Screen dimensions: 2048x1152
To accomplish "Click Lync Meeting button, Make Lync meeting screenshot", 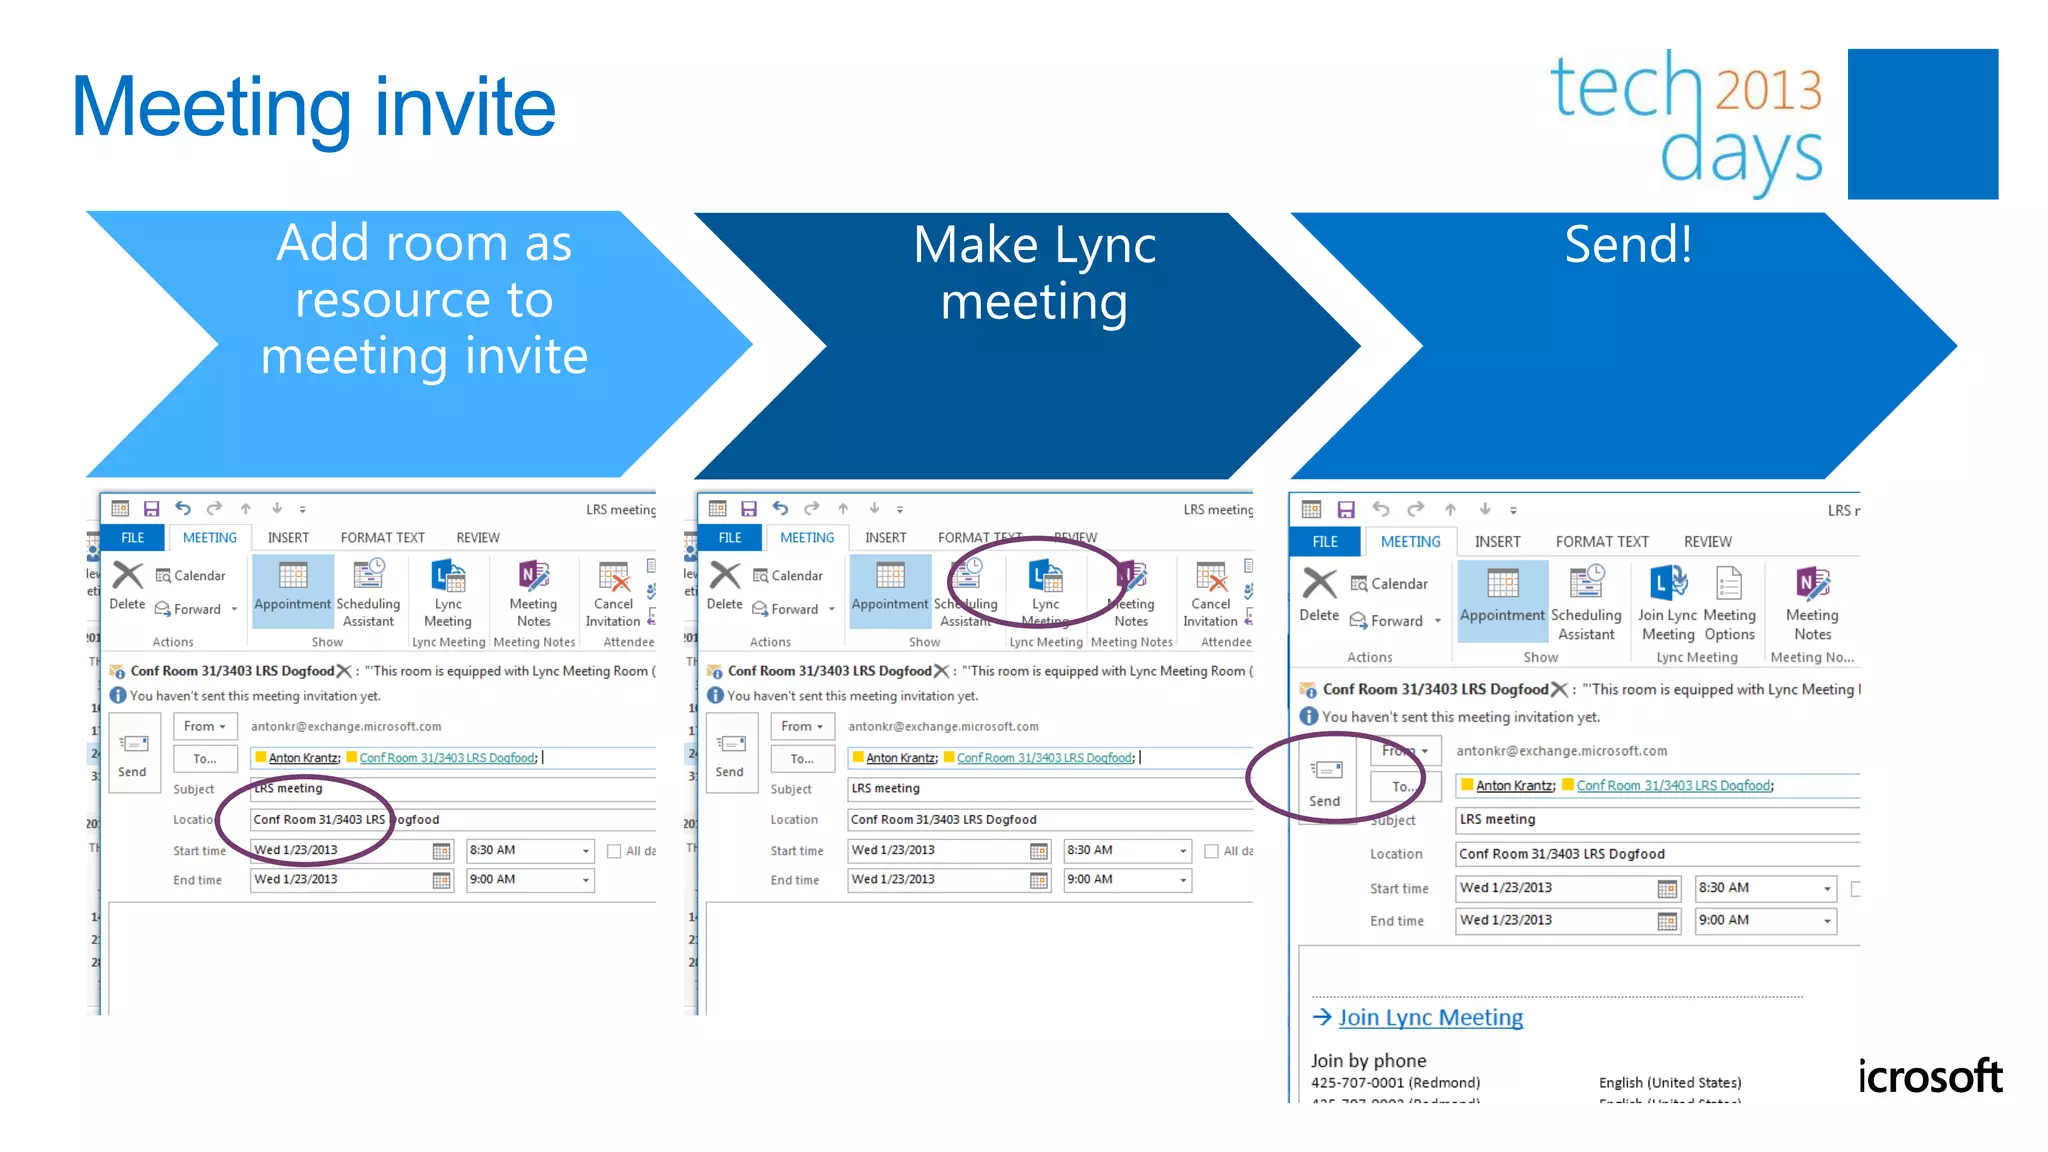I will tap(1046, 593).
